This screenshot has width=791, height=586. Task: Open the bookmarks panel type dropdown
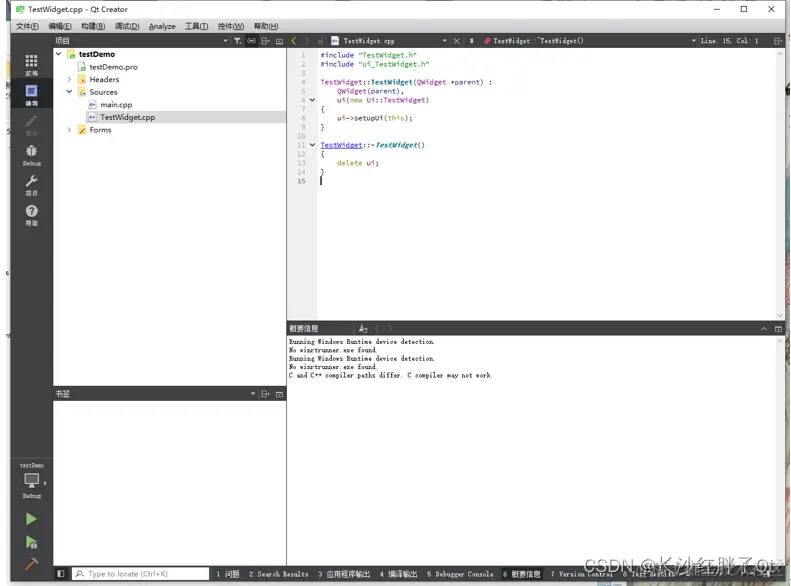point(253,394)
